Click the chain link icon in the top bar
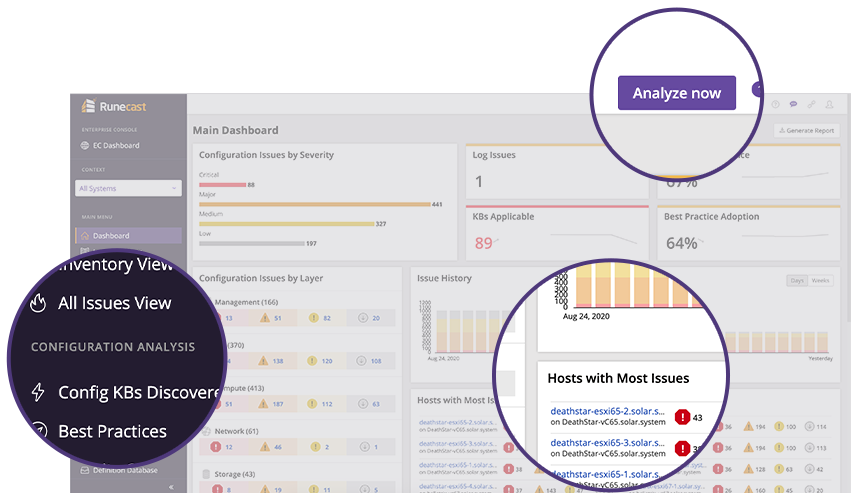The image size is (853, 493). [811, 104]
